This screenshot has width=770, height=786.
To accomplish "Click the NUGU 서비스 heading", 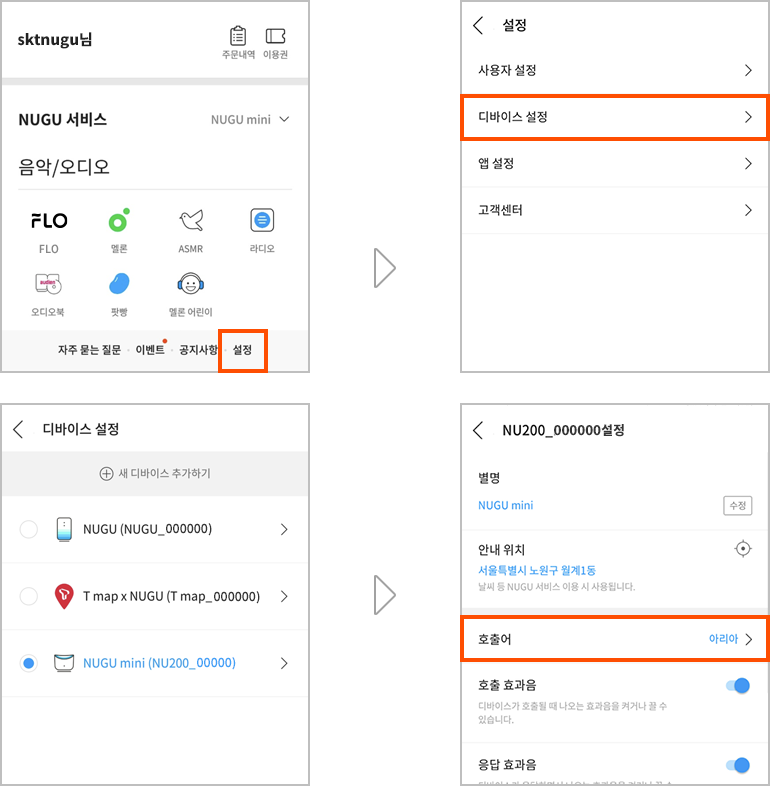I will click(x=63, y=120).
